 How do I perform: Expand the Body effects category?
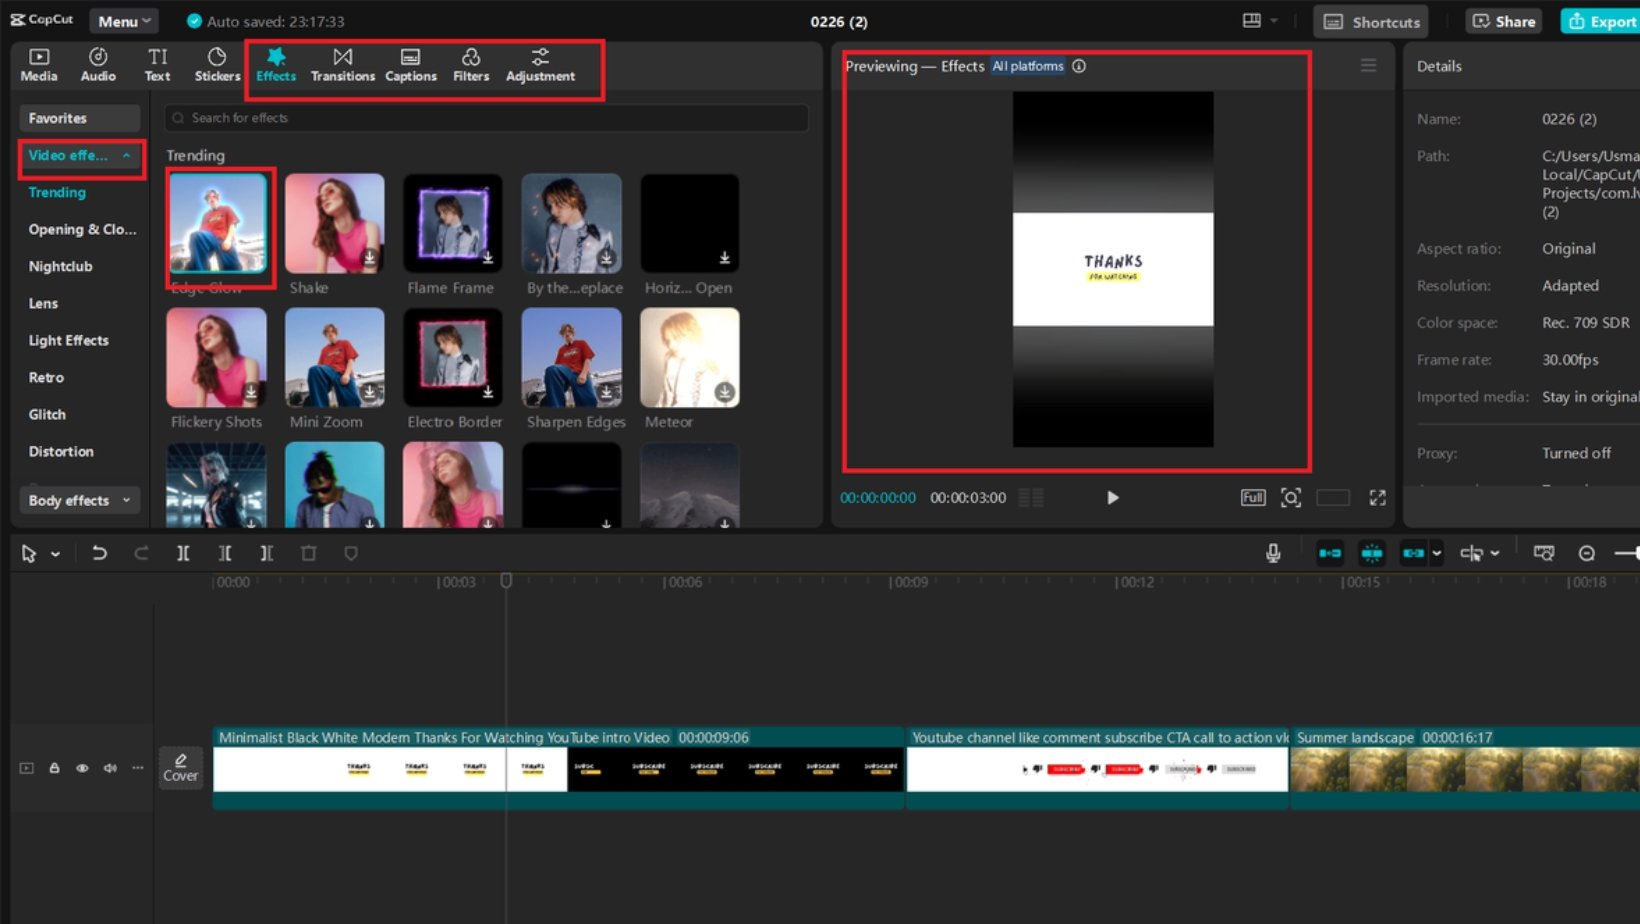[x=79, y=500]
